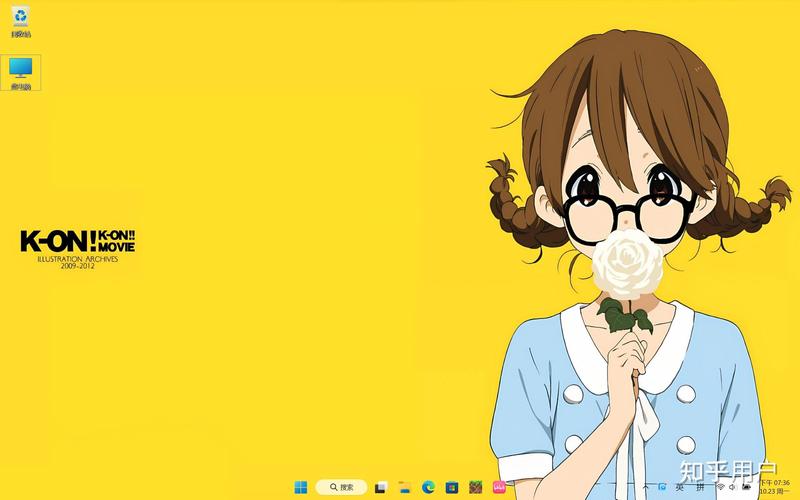The image size is (800, 500).
Task: Click the blue system tray app icon
Action: 662,487
